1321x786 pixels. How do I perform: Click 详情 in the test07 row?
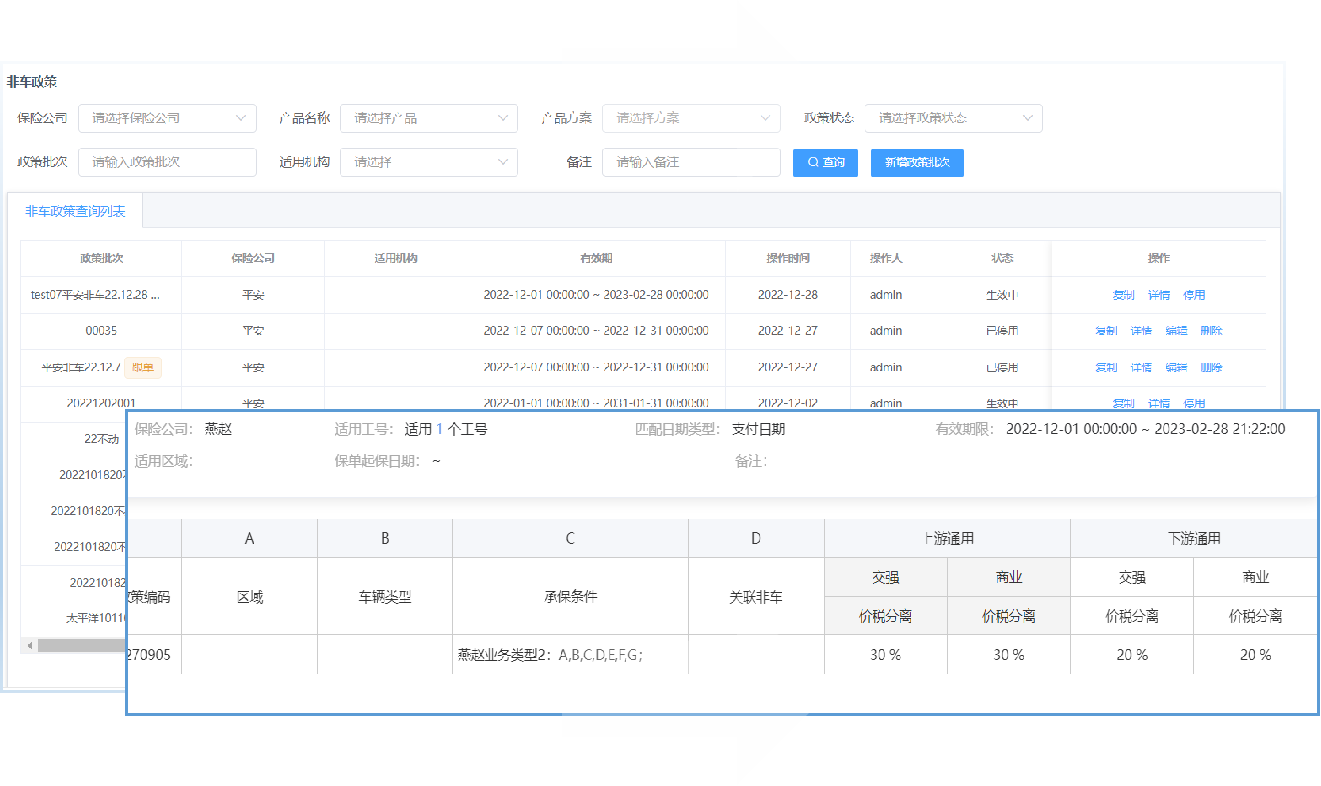(1159, 295)
